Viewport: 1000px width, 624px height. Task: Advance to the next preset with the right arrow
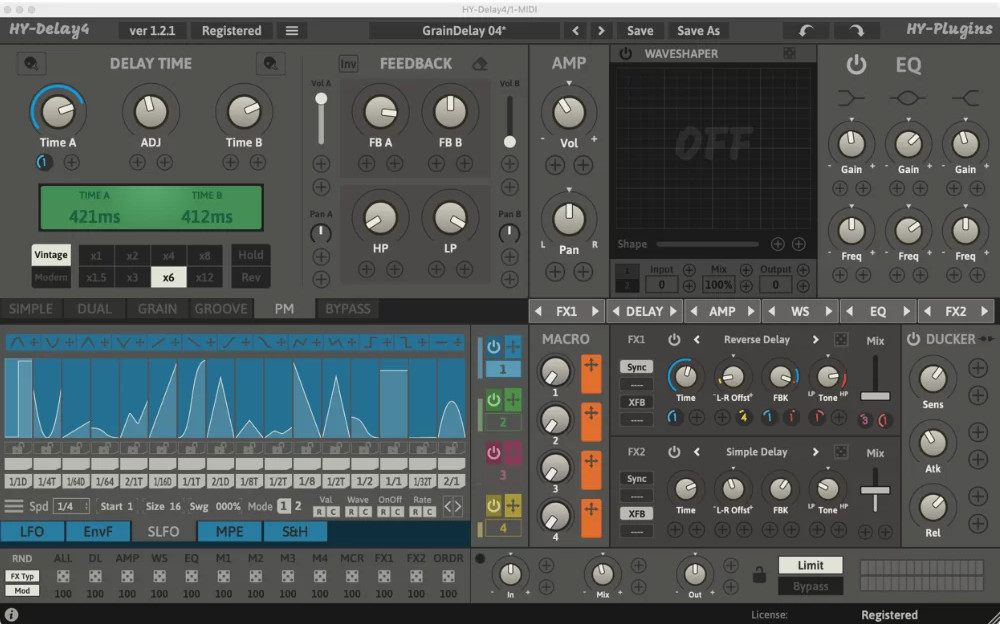[x=600, y=30]
